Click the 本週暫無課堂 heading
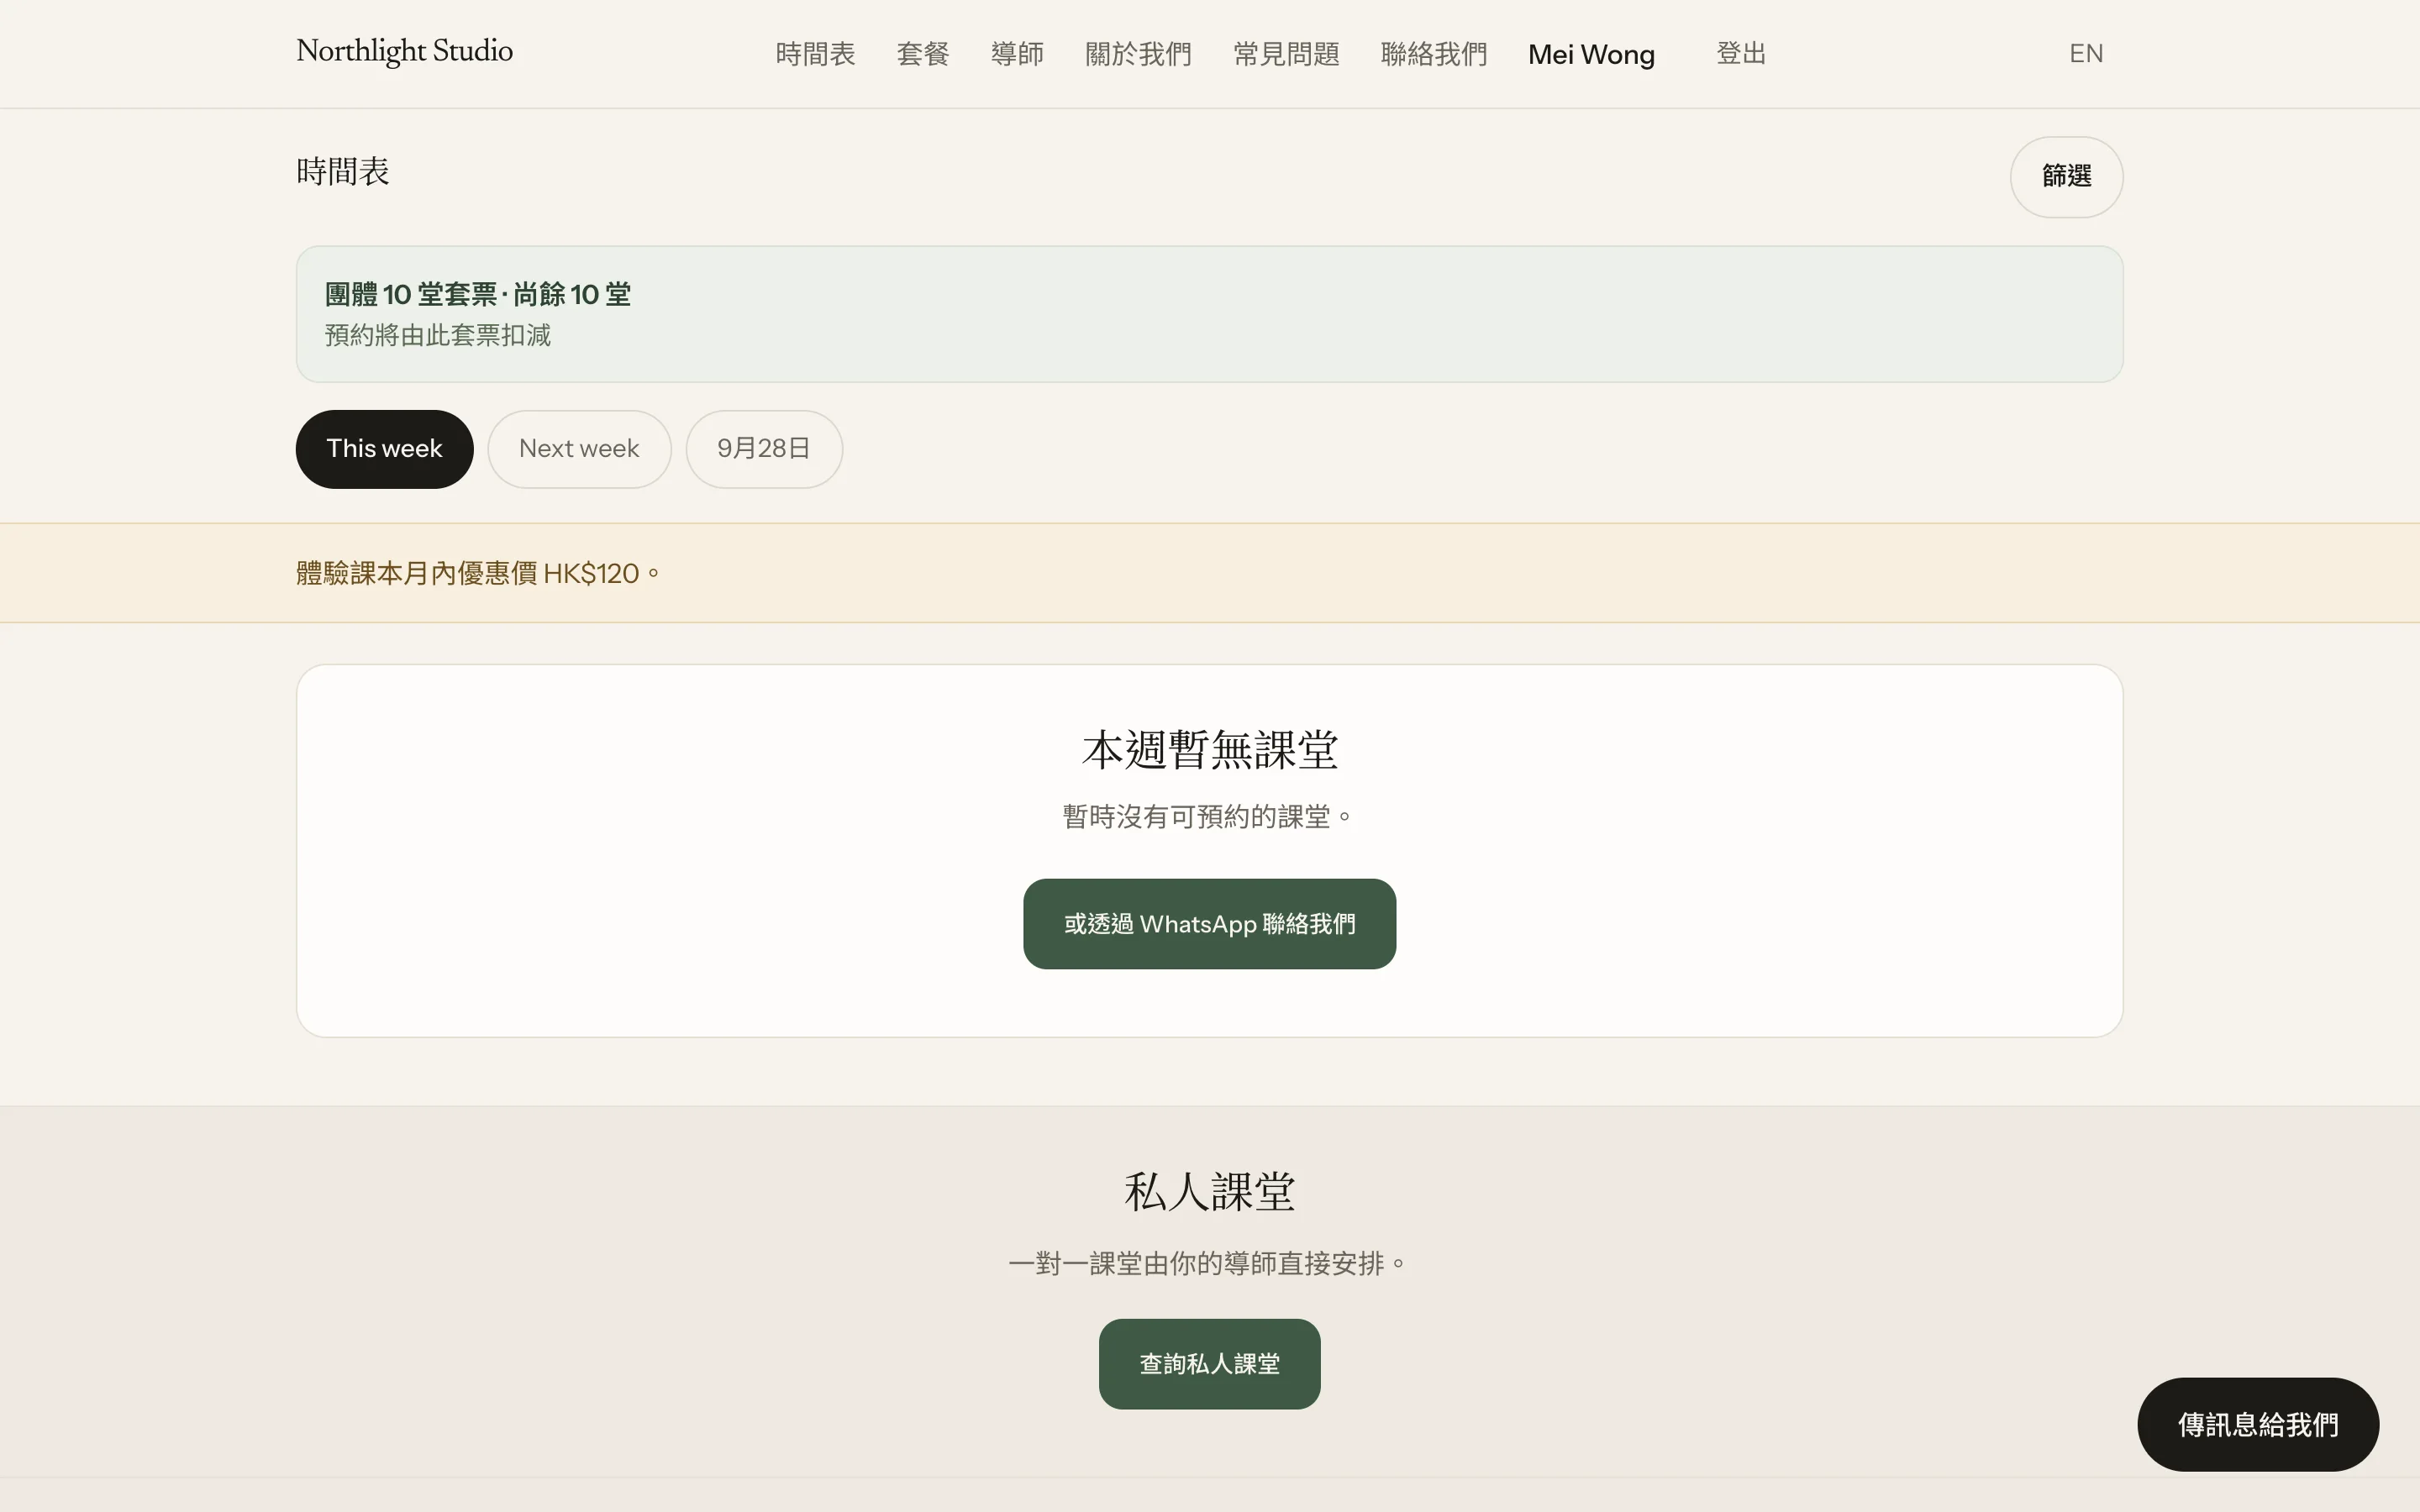The image size is (2420, 1512). tap(1209, 750)
